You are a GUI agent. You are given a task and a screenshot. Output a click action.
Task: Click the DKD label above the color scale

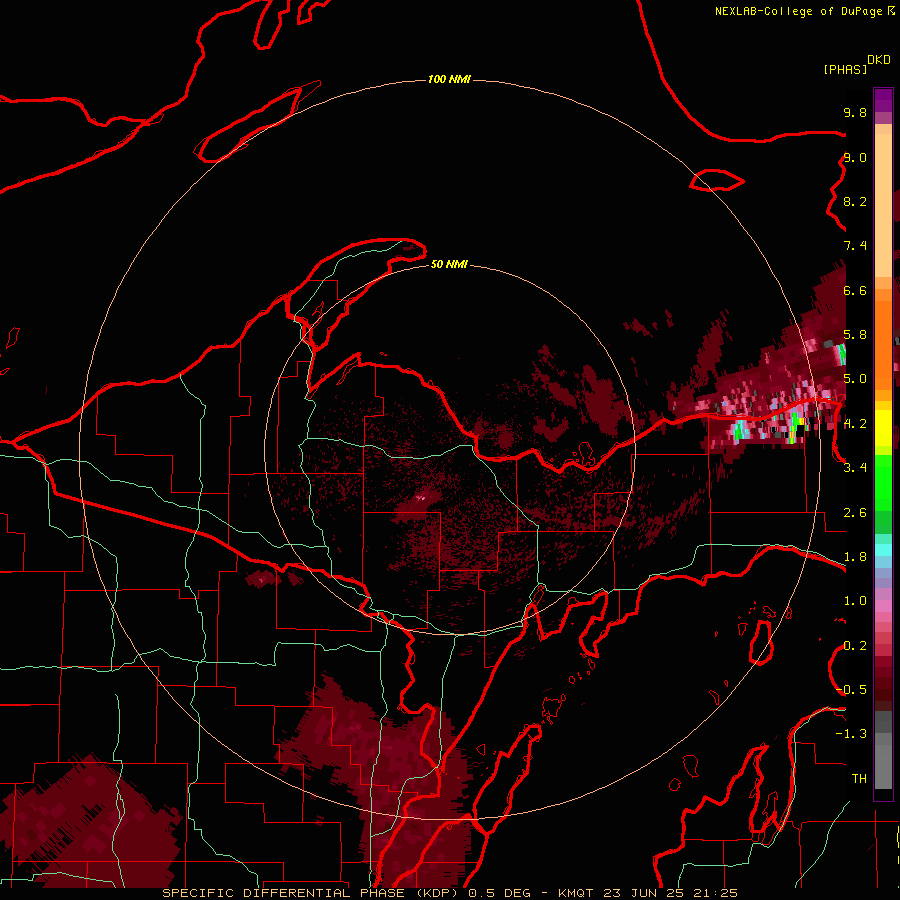(879, 60)
